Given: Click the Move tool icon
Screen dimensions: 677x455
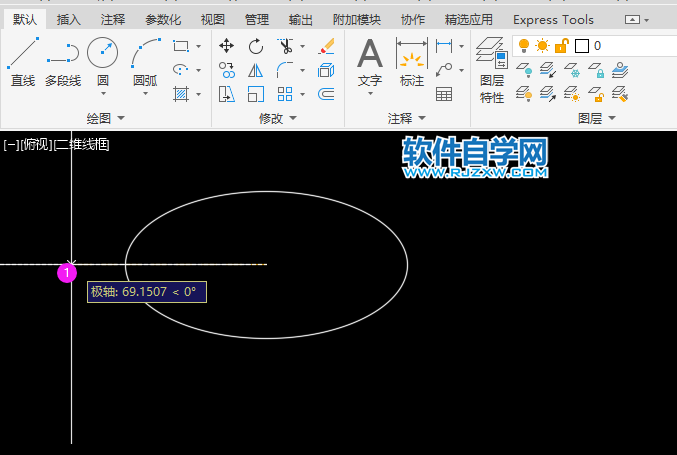Looking at the screenshot, I should pos(227,46).
